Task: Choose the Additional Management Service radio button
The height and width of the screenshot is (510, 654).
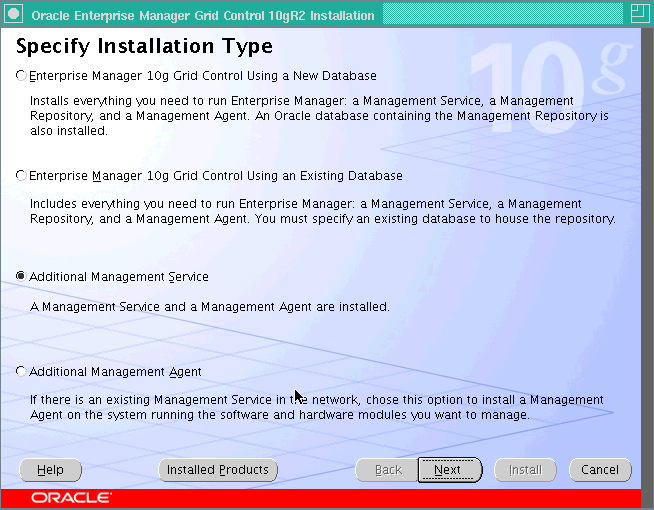Action: pyautogui.click(x=21, y=276)
